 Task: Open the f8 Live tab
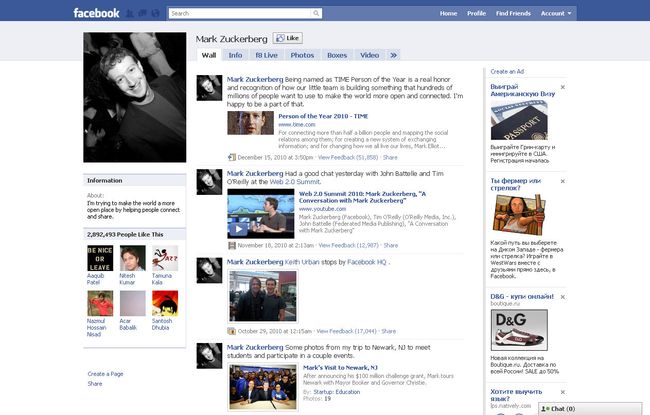(x=266, y=55)
